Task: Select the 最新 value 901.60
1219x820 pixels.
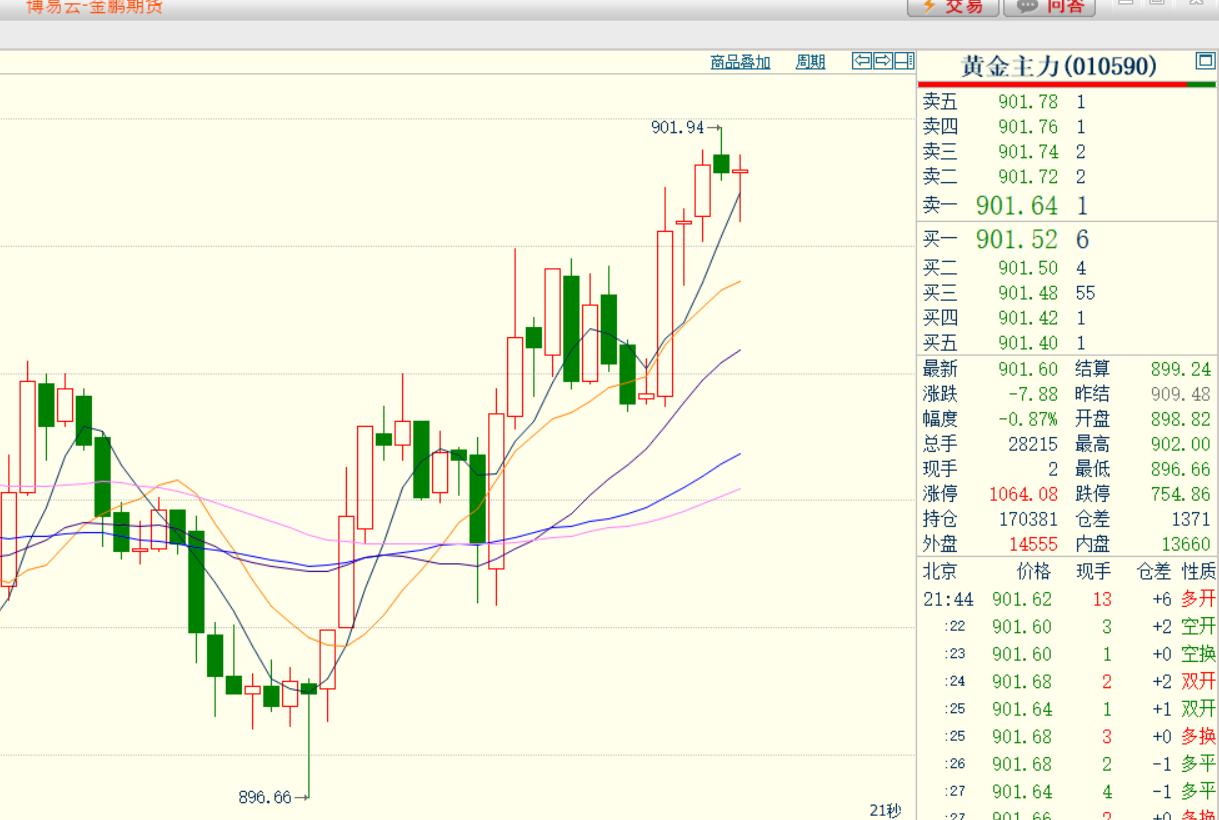Action: tap(1027, 370)
